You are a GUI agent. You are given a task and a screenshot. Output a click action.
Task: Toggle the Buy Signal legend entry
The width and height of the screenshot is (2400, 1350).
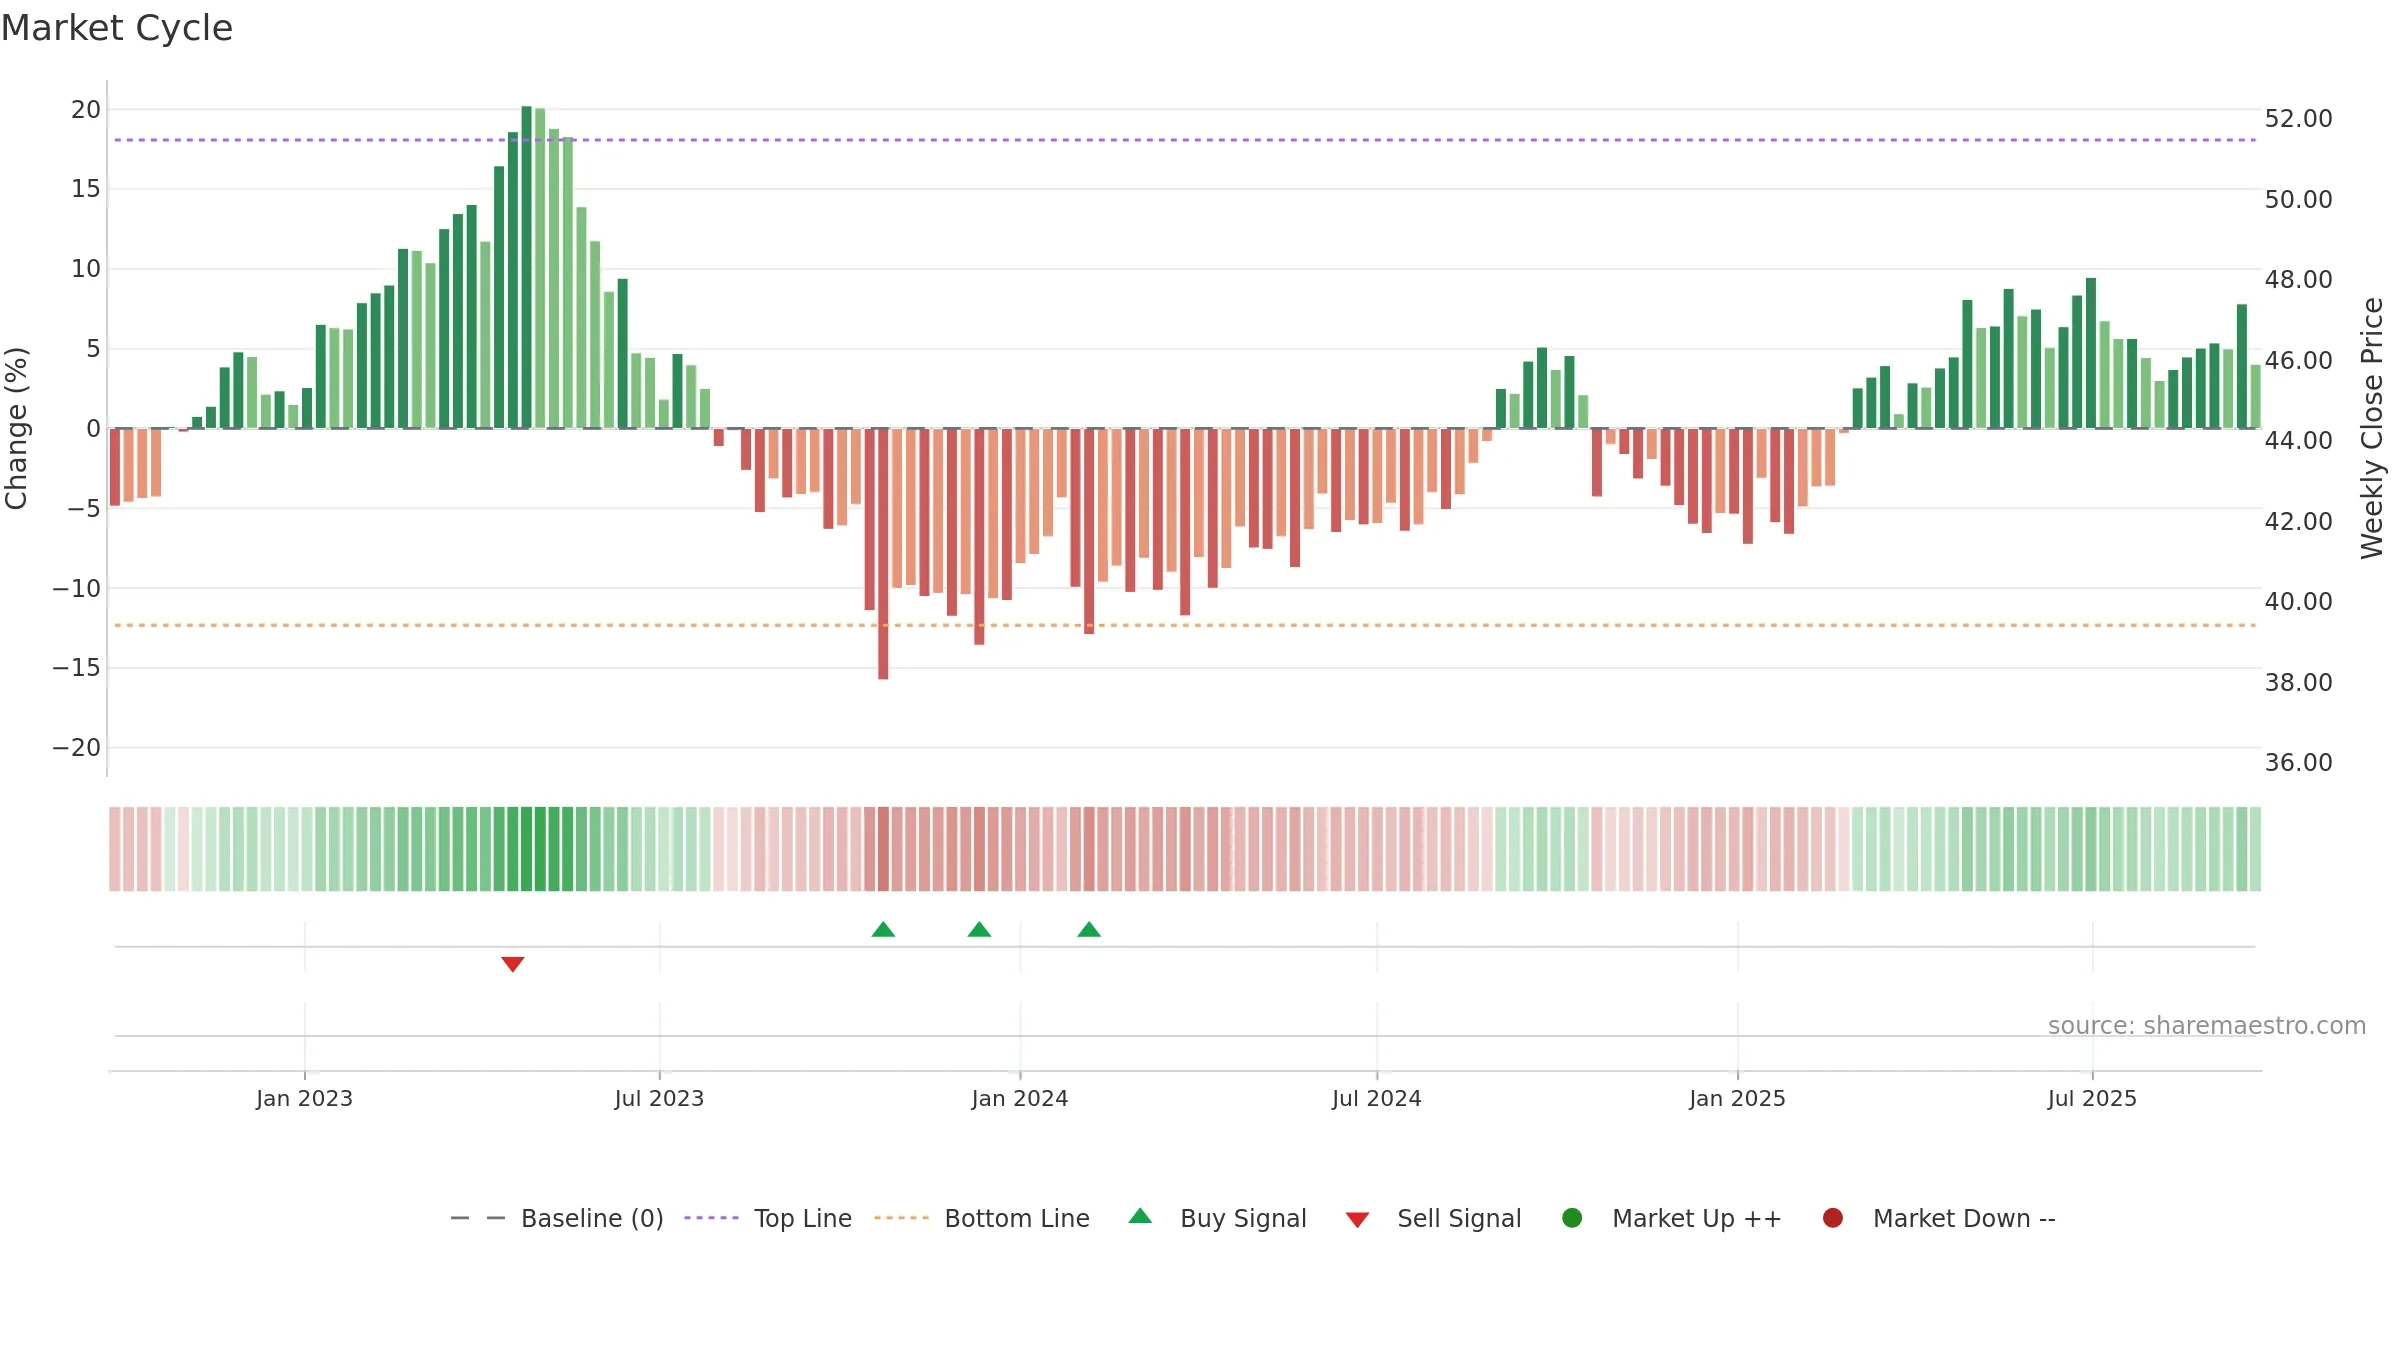(1217, 1218)
